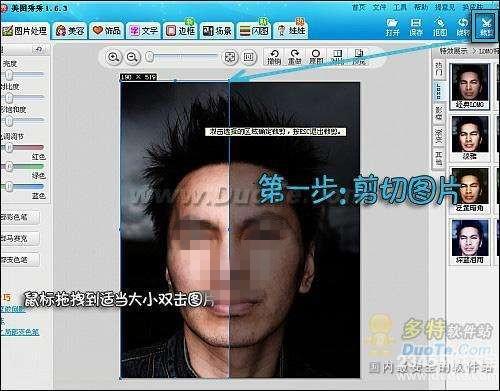Viewport: 500px width, 391px height.
Task: Click the 对比度 contrast slider
Action: click(x=22, y=98)
